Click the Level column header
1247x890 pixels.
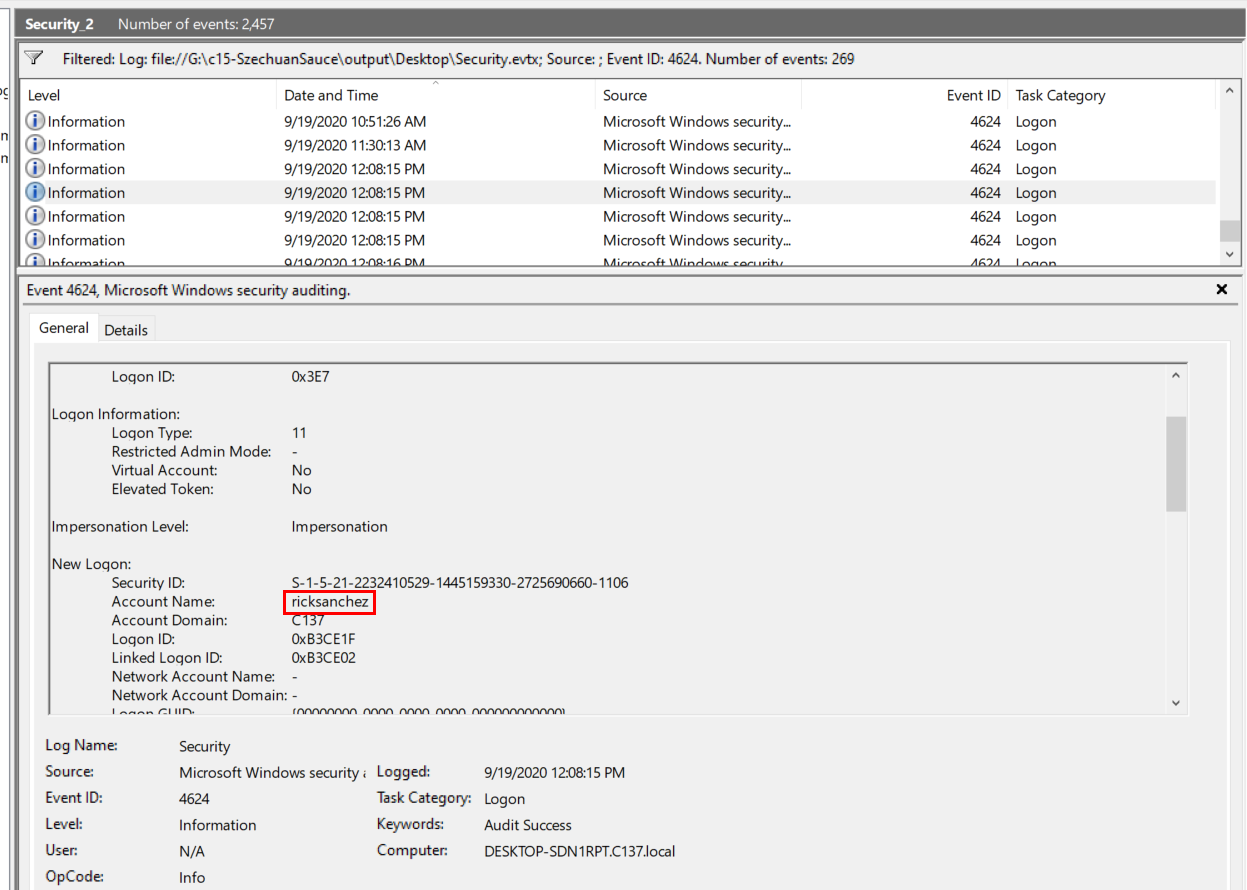coord(44,96)
